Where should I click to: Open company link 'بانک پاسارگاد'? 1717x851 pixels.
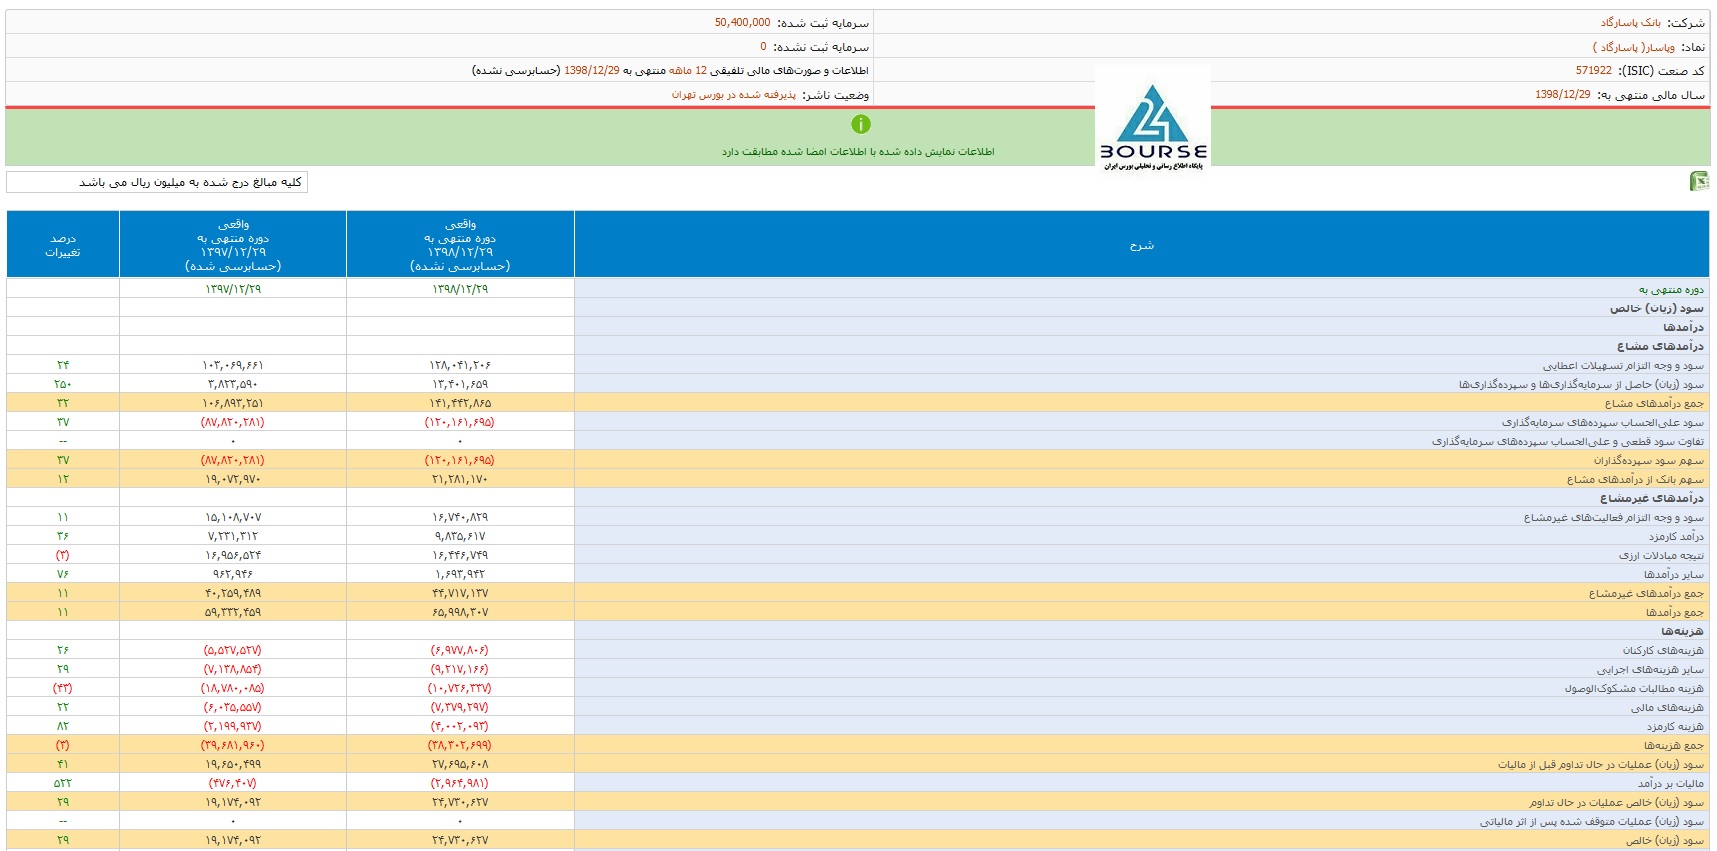click(x=1630, y=22)
